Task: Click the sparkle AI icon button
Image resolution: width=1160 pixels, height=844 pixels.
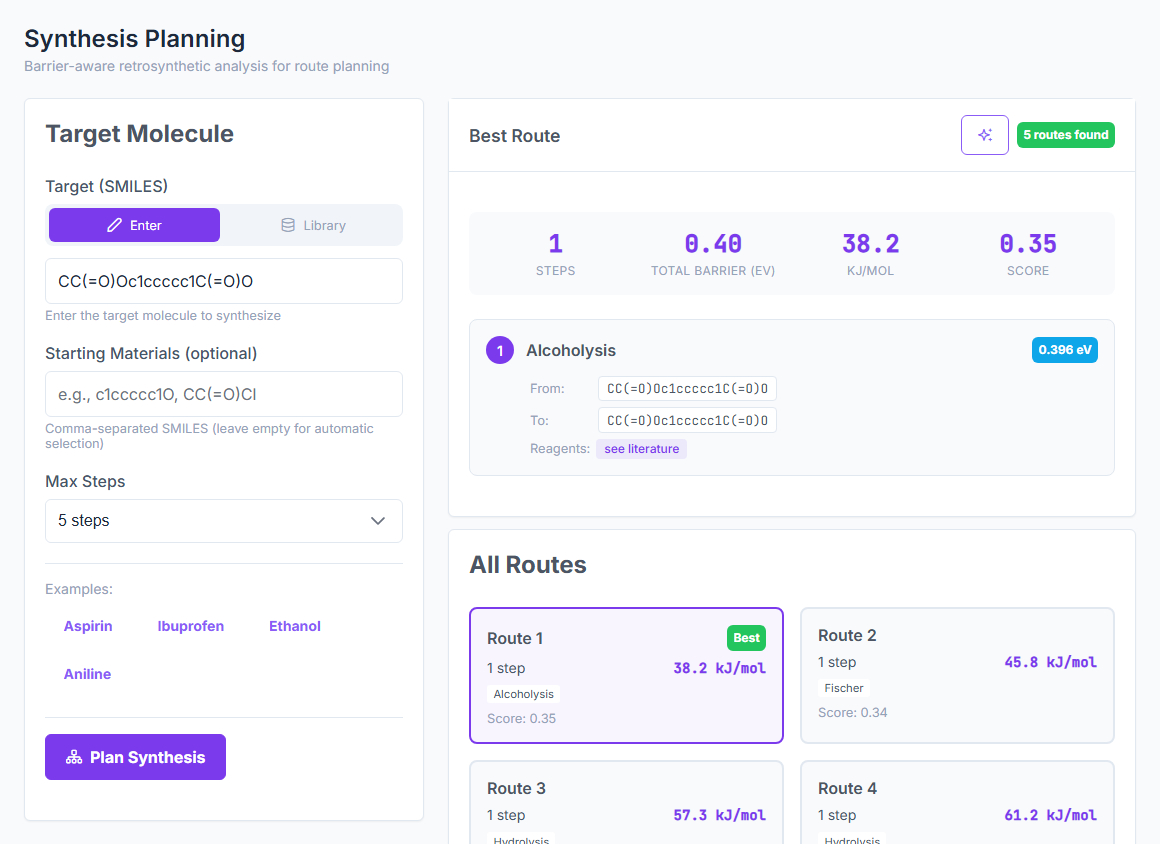Action: (984, 135)
